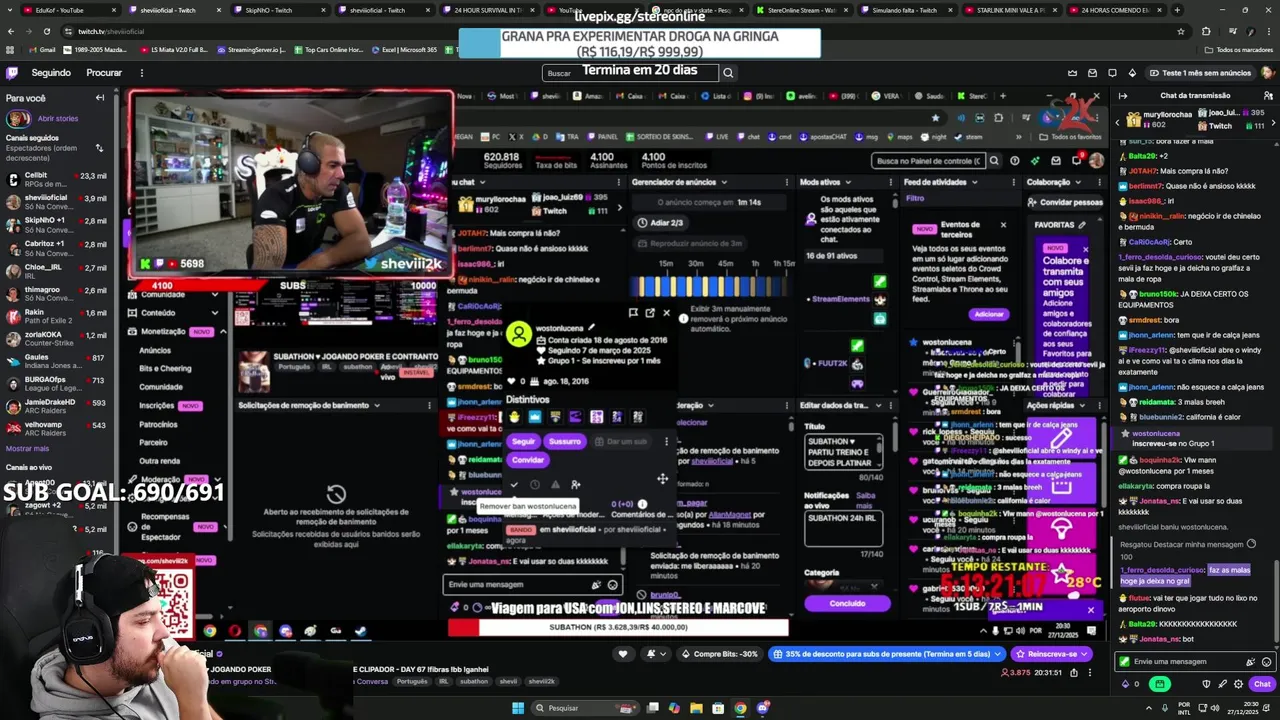
Task: Bookmark this page with the star icon
Action: 1181,31
